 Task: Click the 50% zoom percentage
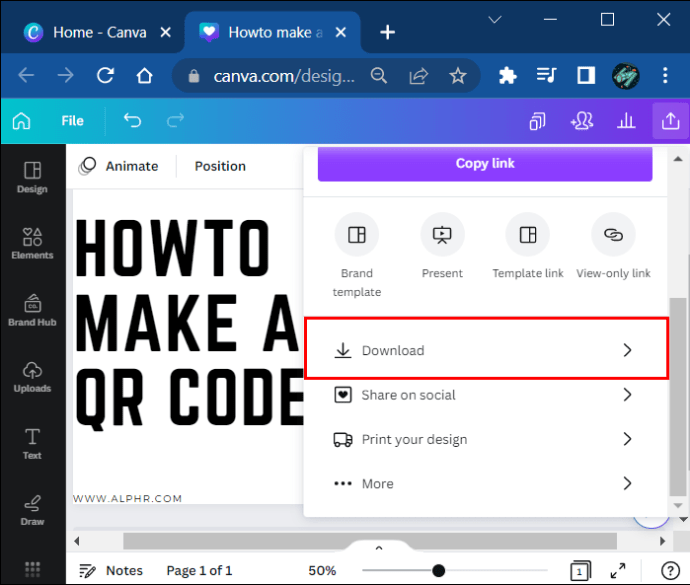pos(322,570)
